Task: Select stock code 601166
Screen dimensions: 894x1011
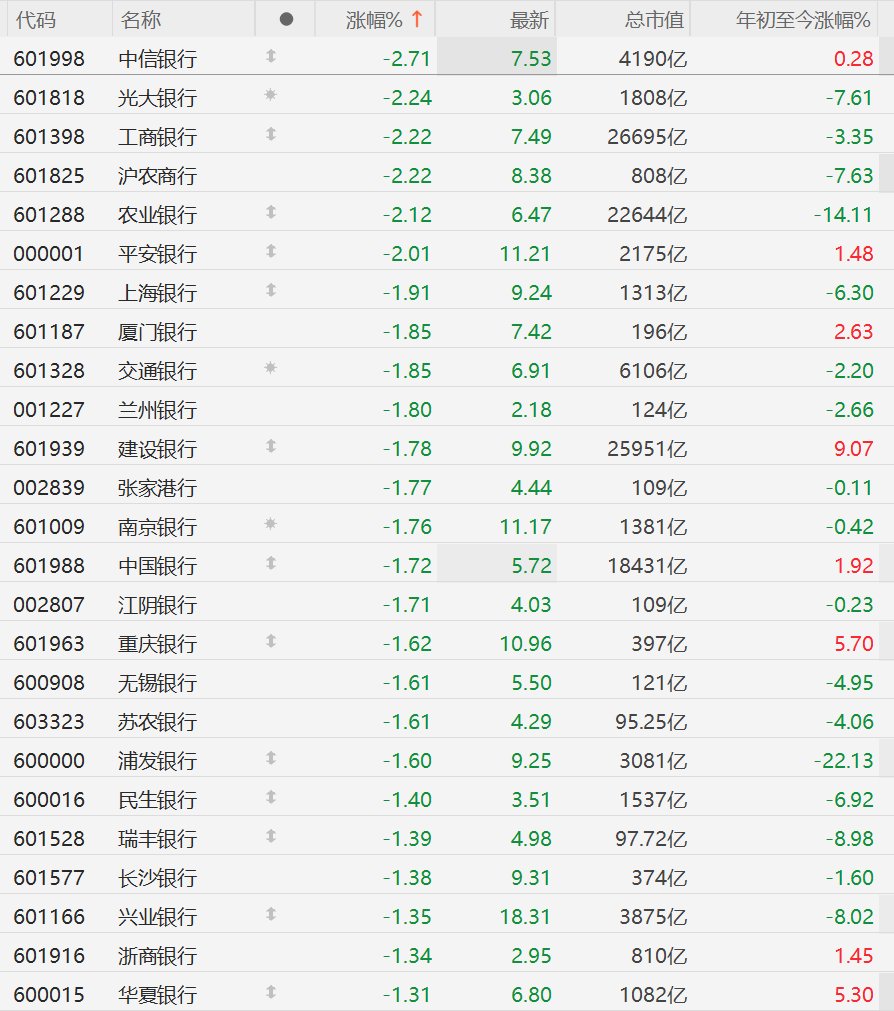Action: [x=49, y=917]
